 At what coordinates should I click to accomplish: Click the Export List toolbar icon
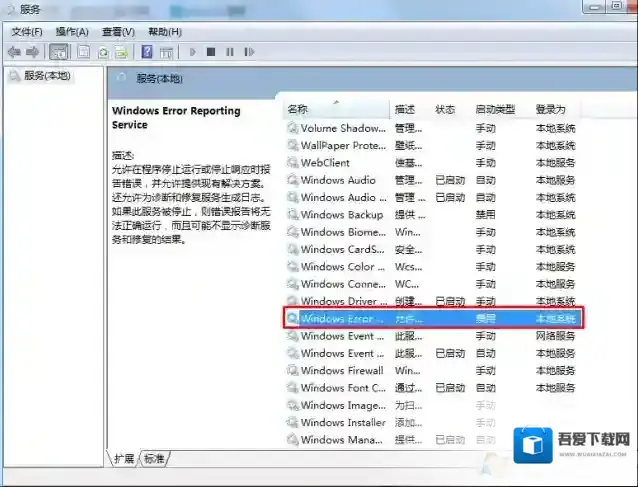(121, 52)
